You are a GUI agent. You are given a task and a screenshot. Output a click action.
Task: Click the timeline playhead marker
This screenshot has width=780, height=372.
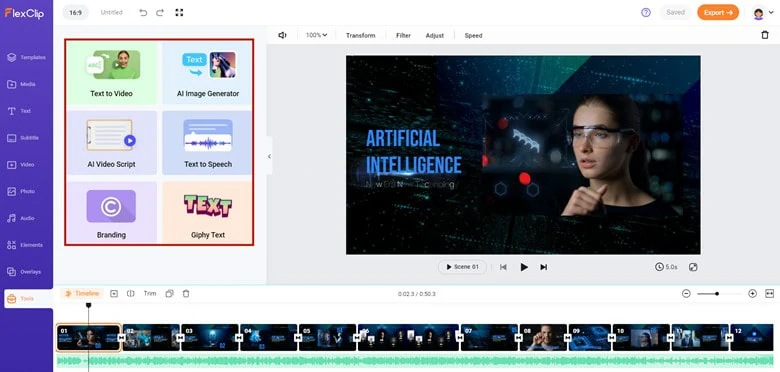(89, 305)
